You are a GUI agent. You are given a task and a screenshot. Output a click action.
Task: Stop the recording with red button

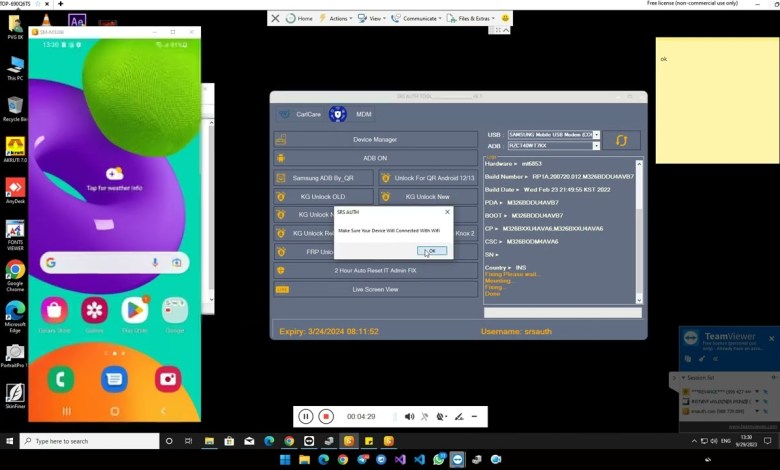[329, 416]
